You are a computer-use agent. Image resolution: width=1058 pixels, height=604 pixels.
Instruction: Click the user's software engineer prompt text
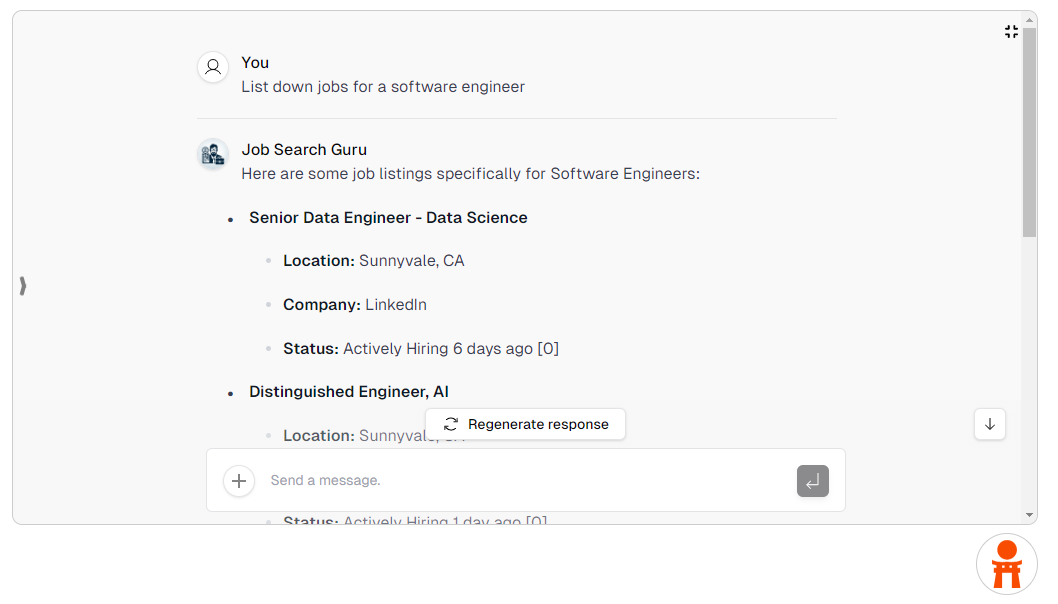point(383,87)
